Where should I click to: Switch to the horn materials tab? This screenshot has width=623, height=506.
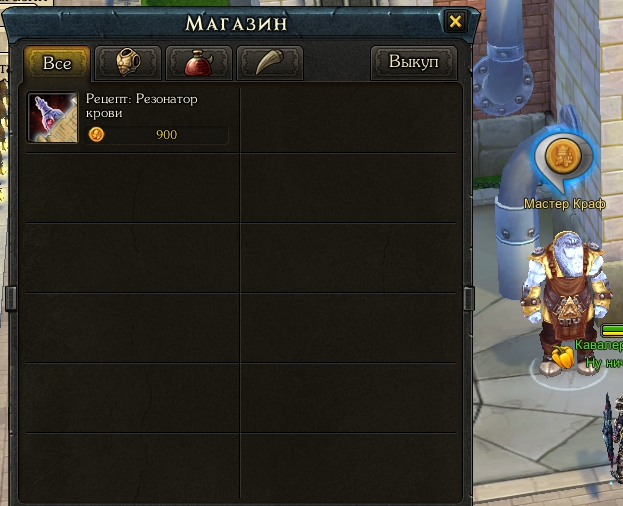coord(270,63)
